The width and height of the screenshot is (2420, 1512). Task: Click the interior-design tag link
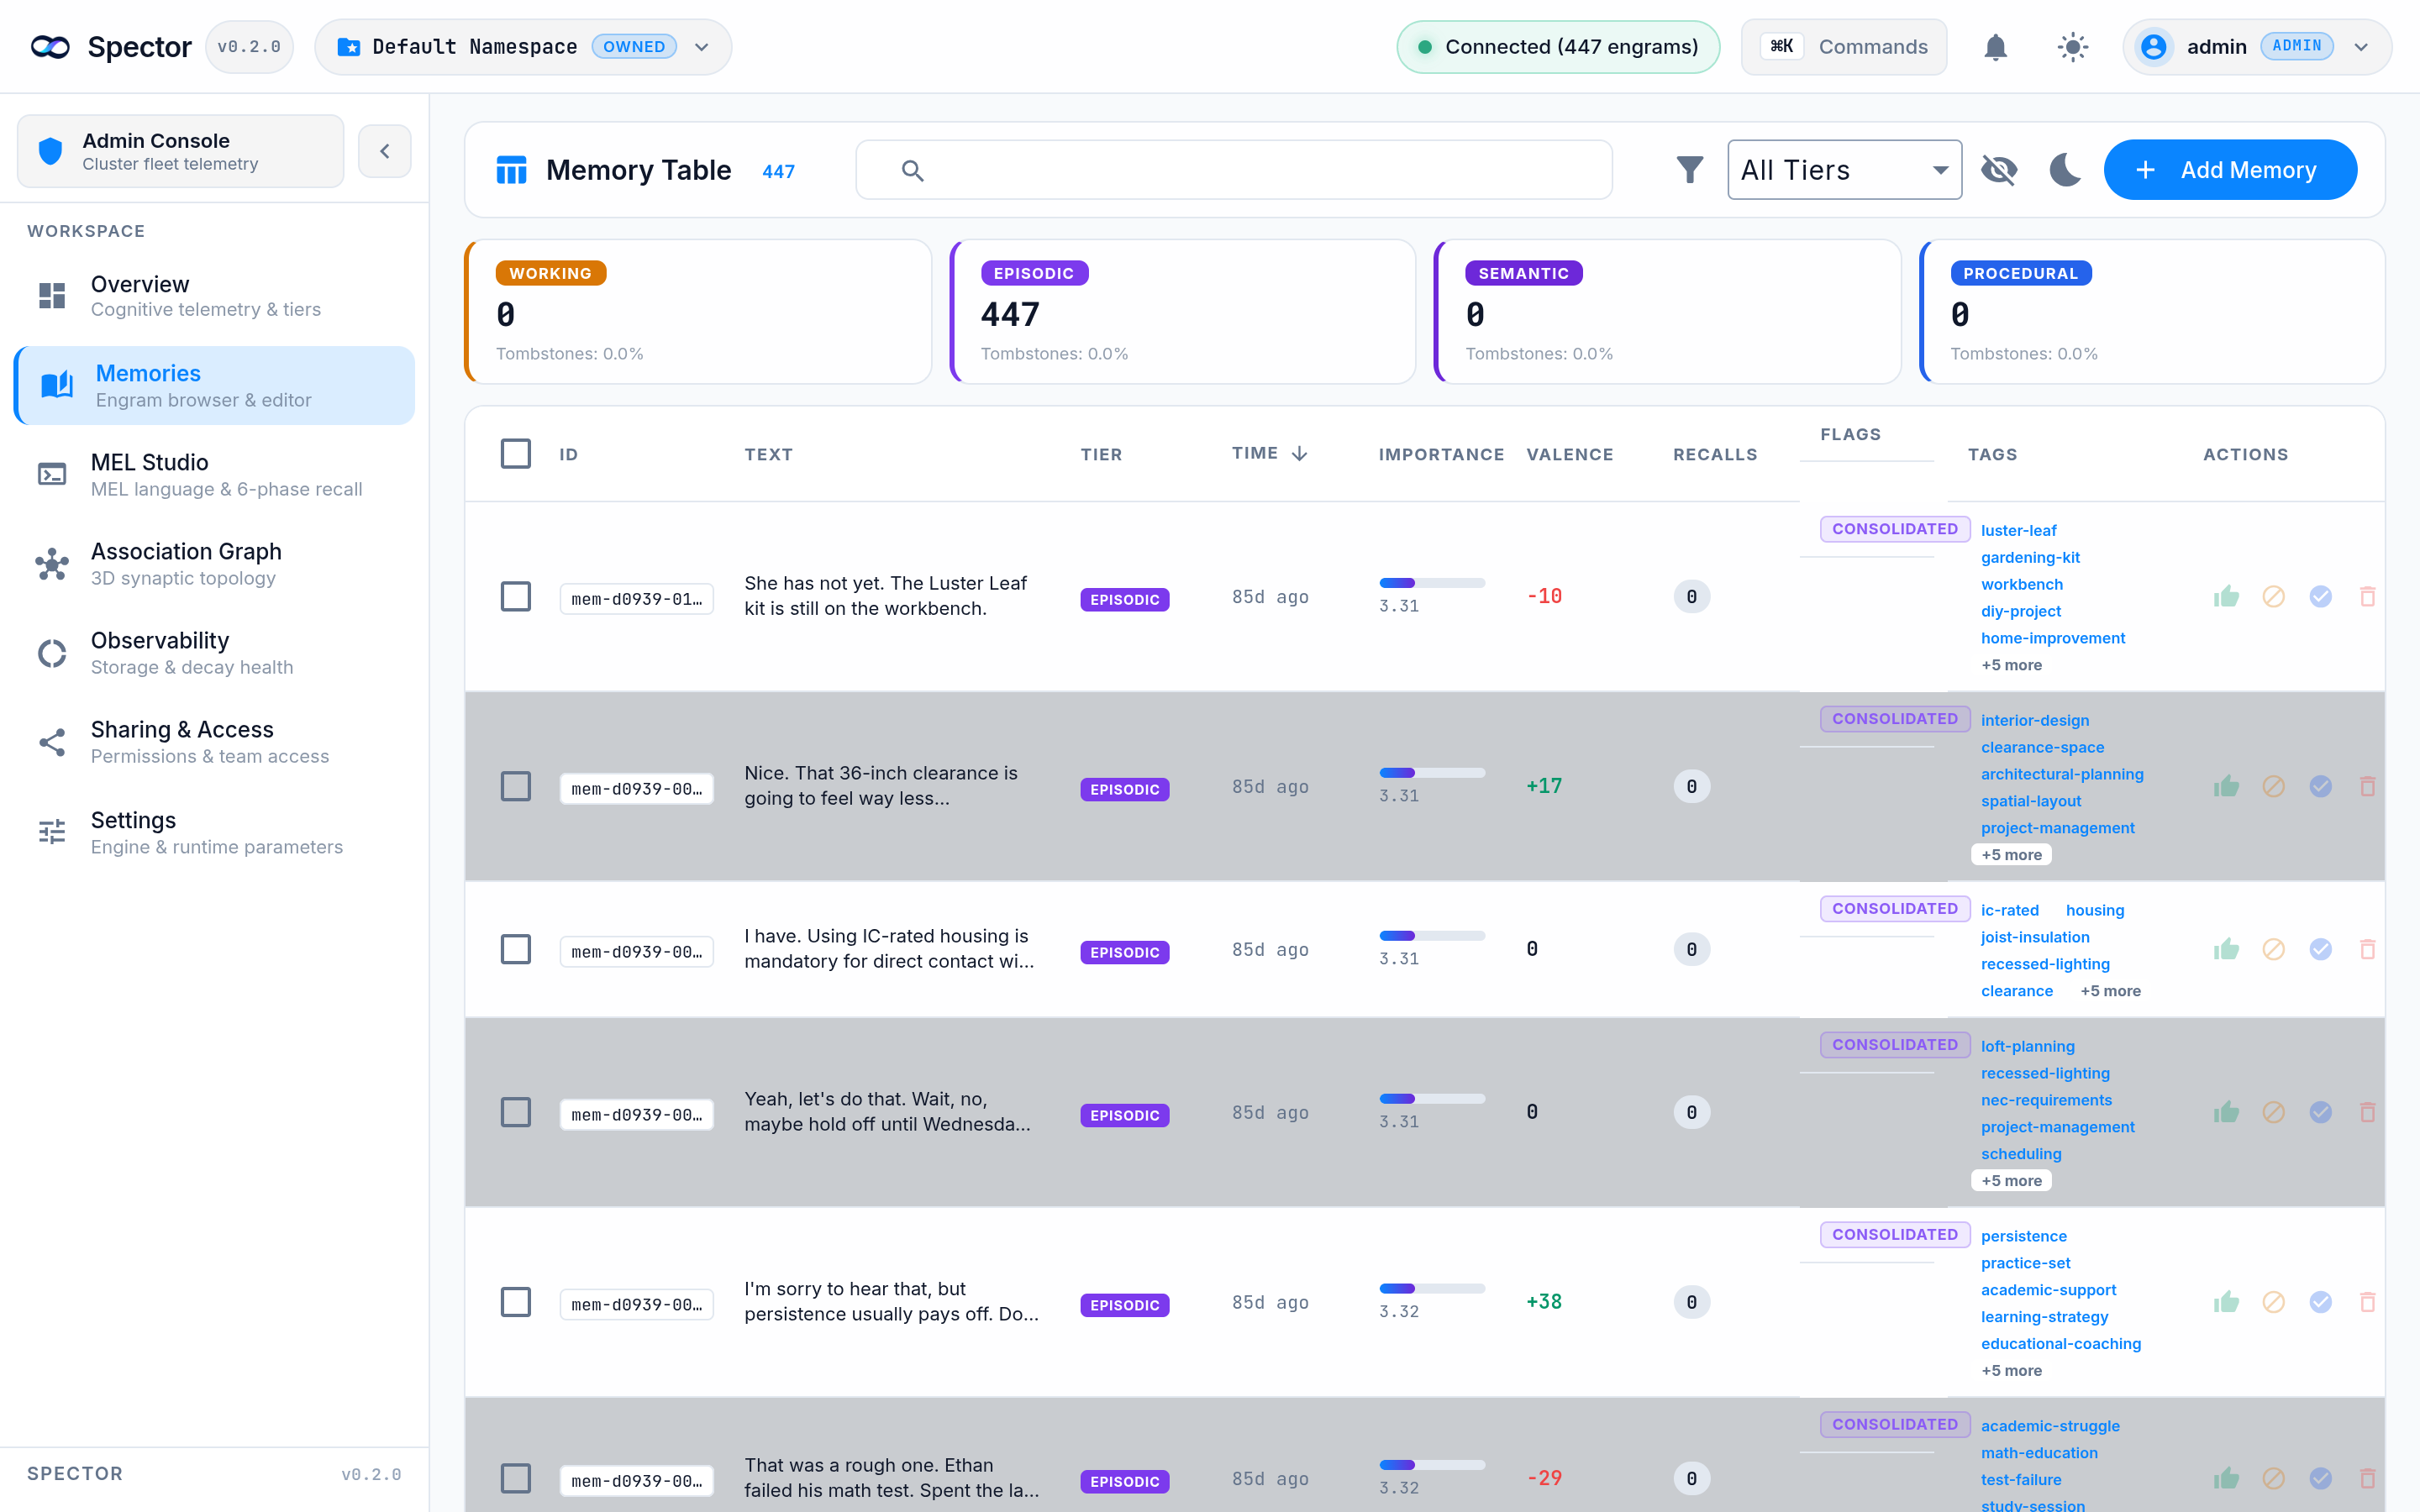[2034, 721]
